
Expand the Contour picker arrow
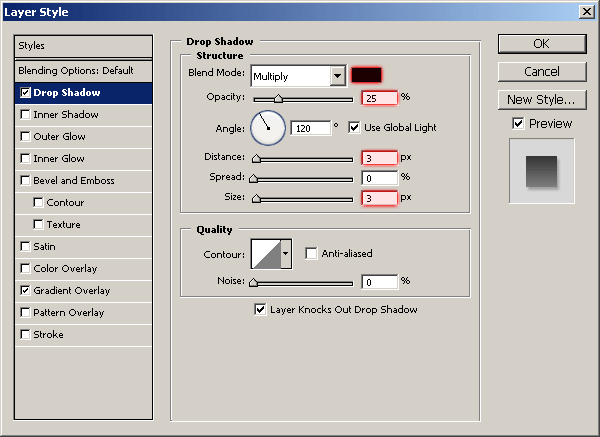click(286, 254)
